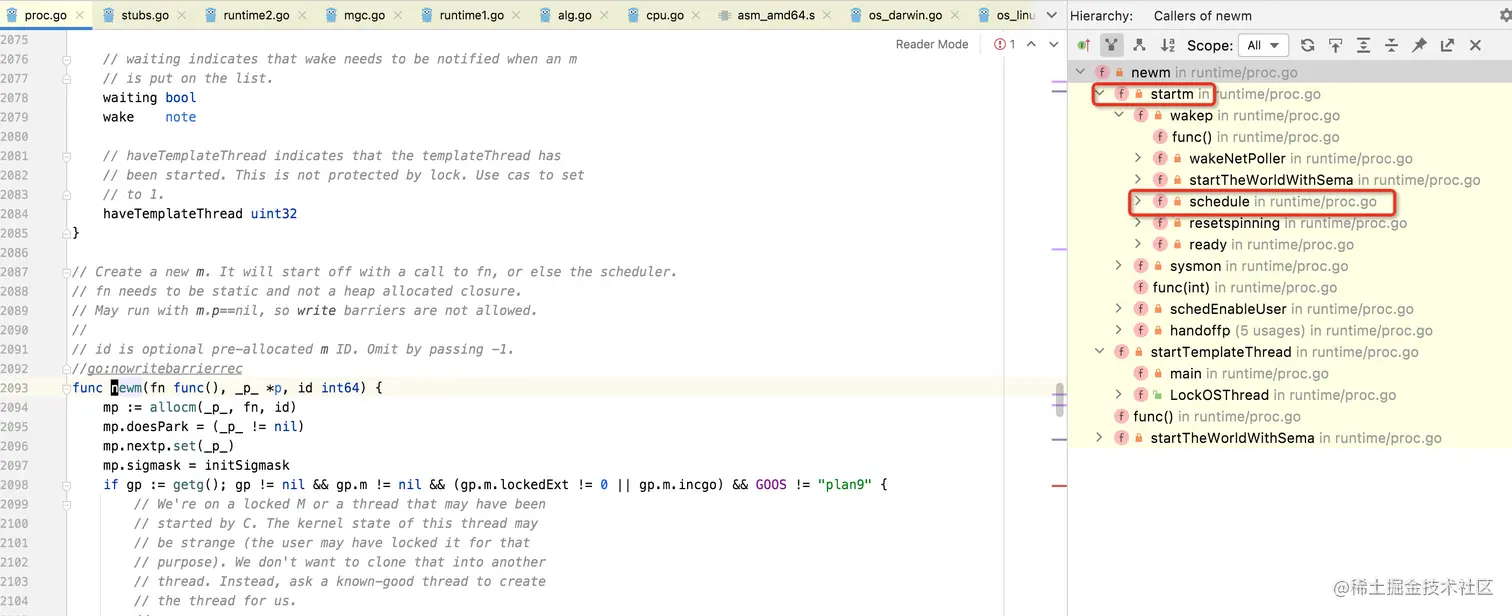The height and width of the screenshot is (616, 1512).
Task: Collapse the startm node
Action: pyautogui.click(x=1100, y=94)
